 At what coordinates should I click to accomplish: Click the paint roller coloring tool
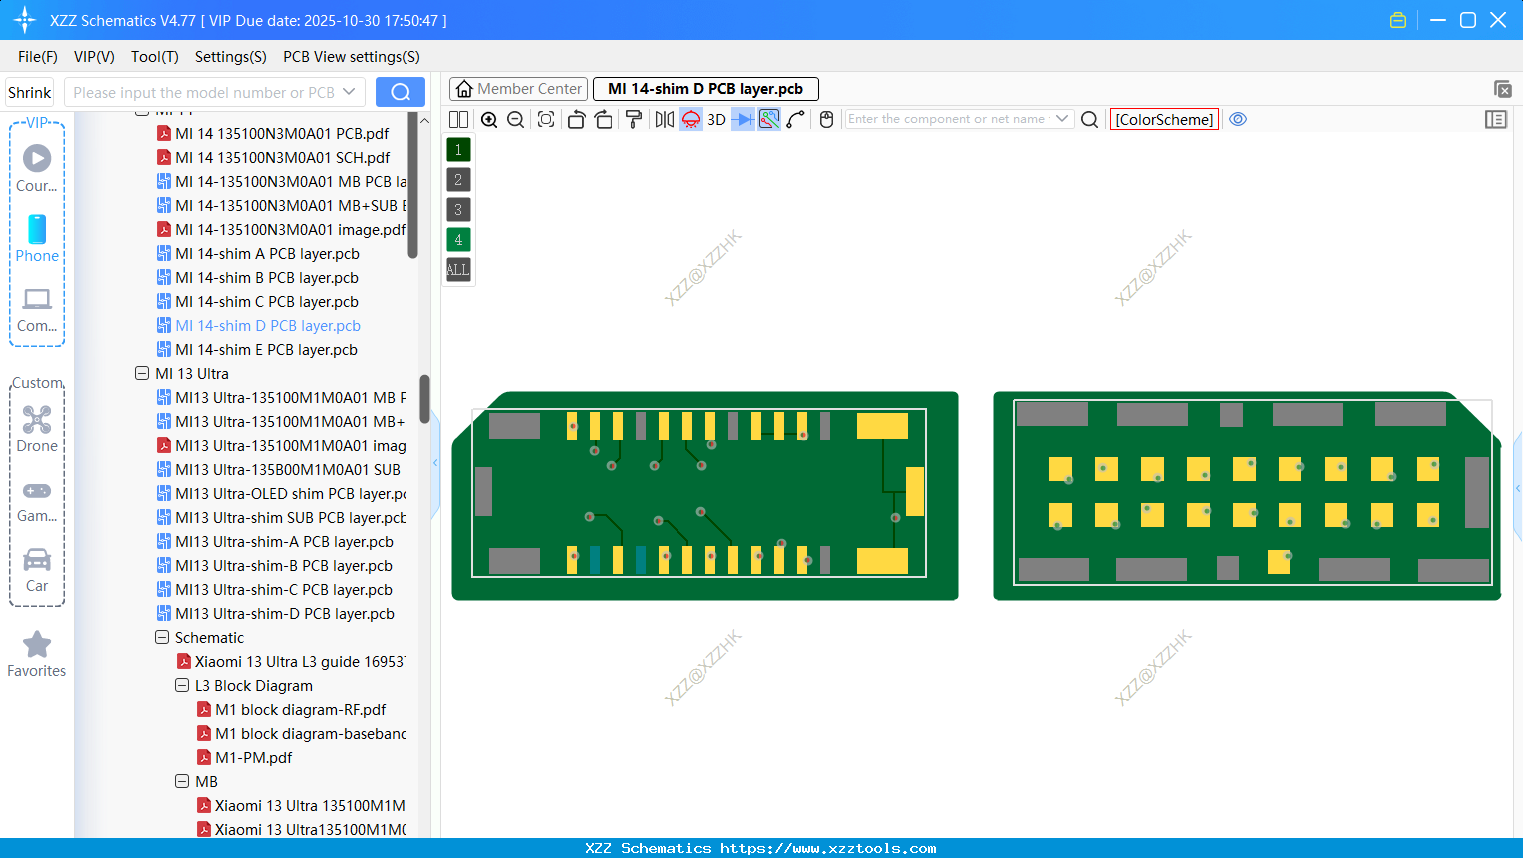click(633, 119)
